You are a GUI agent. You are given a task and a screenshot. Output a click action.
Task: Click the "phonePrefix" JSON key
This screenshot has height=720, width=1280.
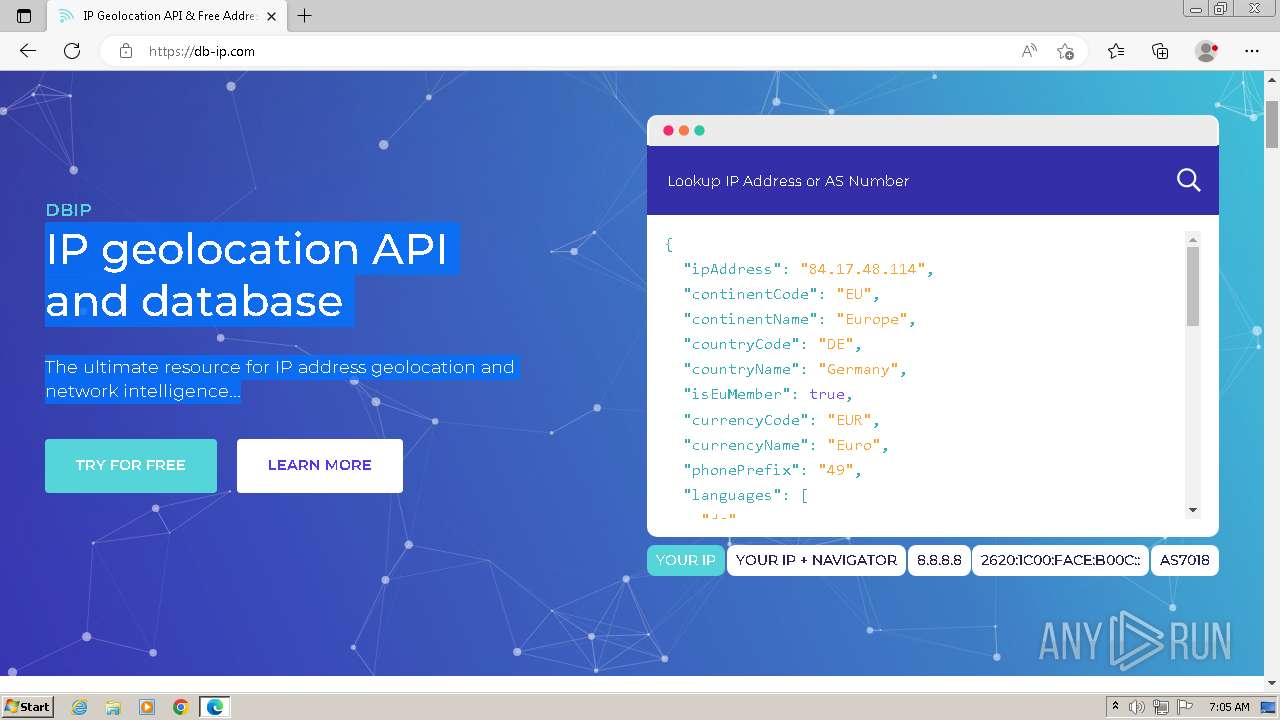pyautogui.click(x=742, y=470)
